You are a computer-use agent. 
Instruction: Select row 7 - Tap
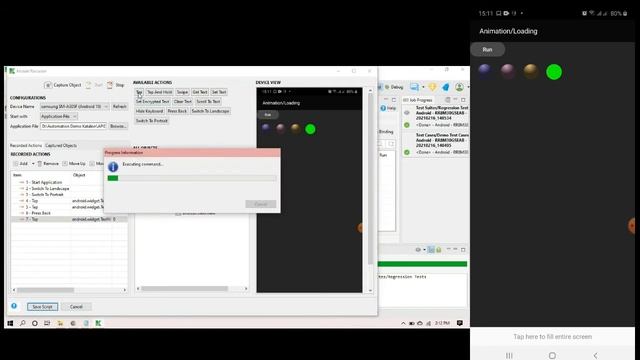coord(69,219)
